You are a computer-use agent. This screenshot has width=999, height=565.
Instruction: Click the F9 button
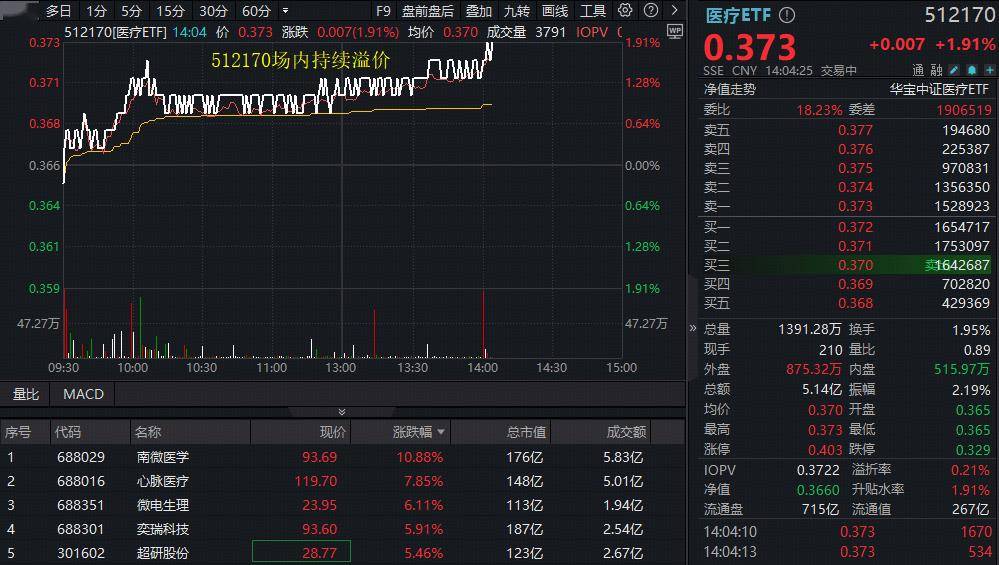tap(383, 11)
